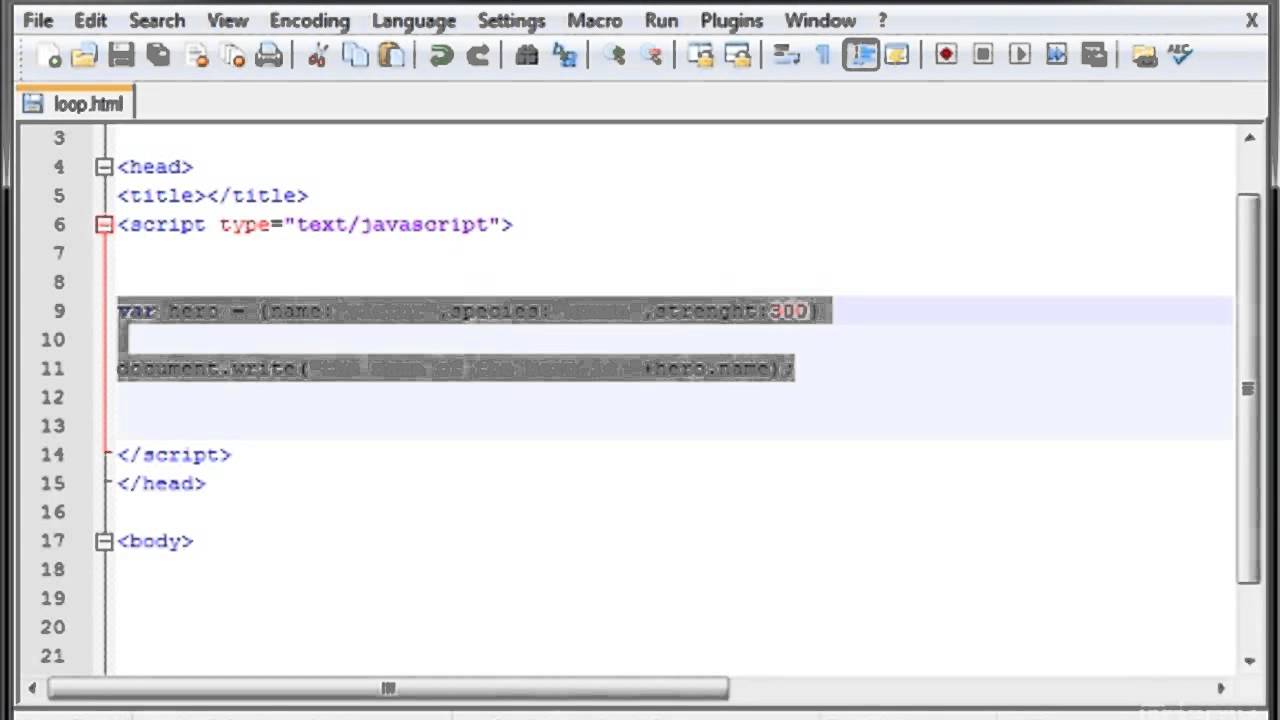
Task: Open the Run menu
Action: [x=662, y=20]
